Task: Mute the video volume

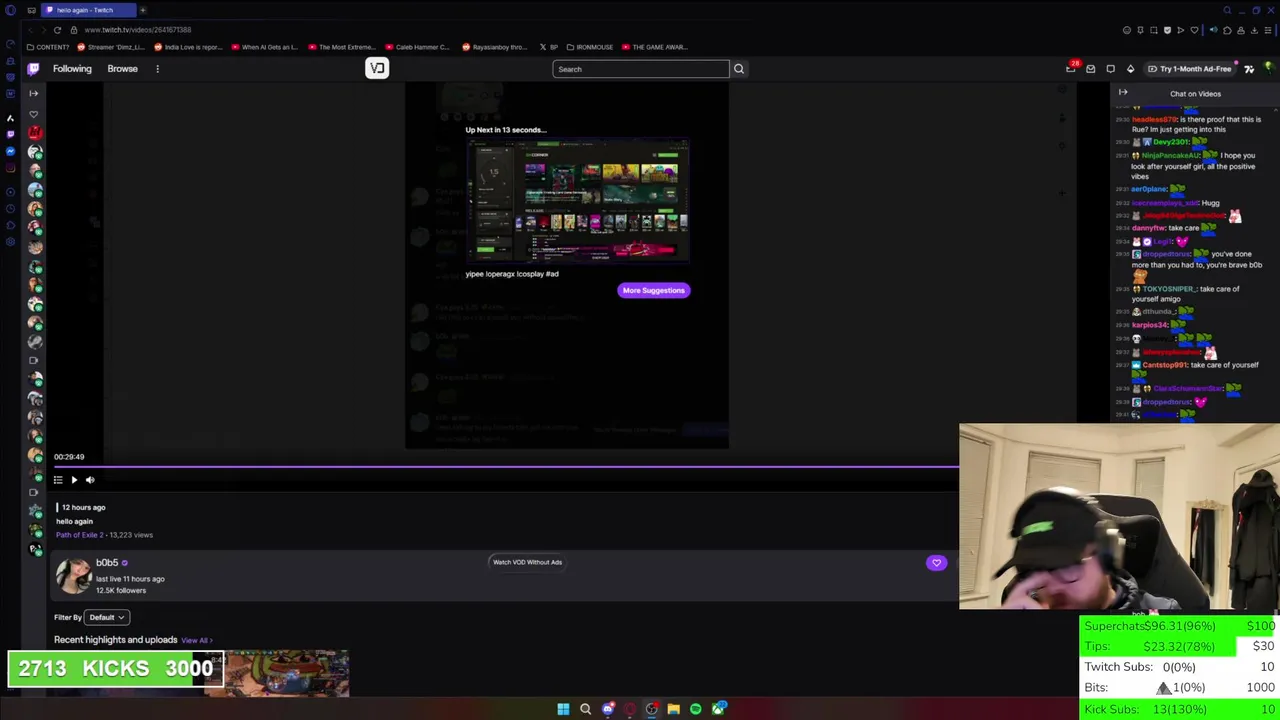Action: [90, 480]
